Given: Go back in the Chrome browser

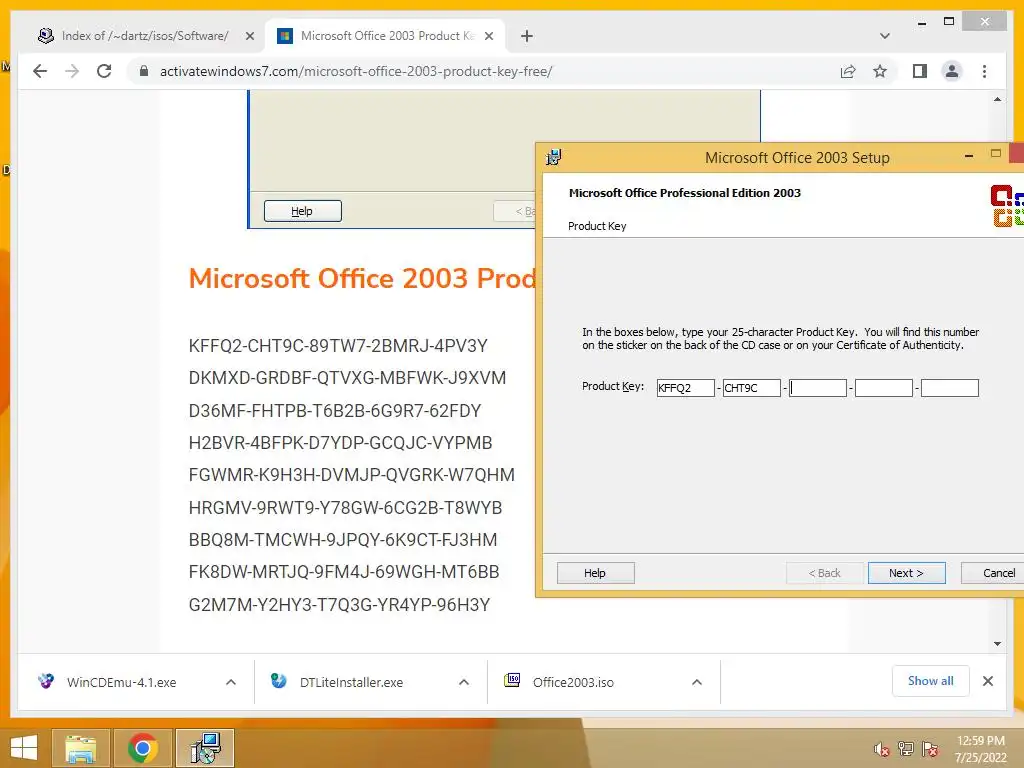Looking at the screenshot, I should 40,71.
